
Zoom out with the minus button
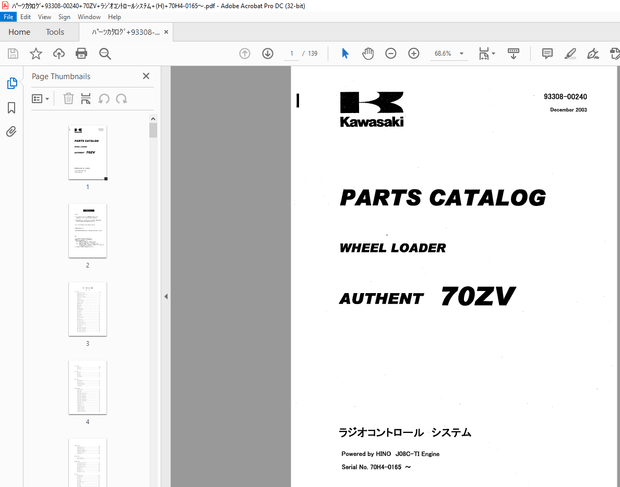391,53
